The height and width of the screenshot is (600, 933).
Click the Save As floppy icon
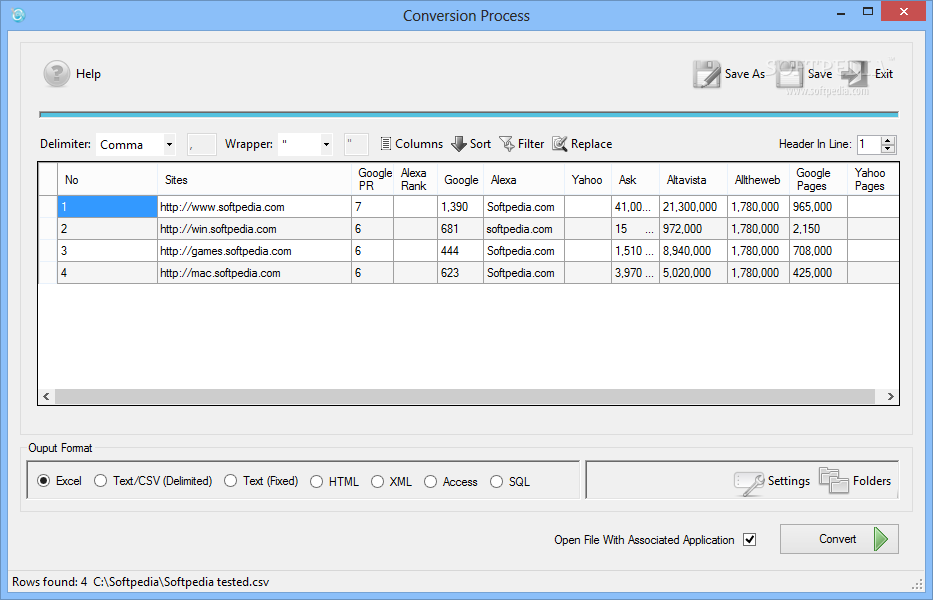click(x=706, y=74)
